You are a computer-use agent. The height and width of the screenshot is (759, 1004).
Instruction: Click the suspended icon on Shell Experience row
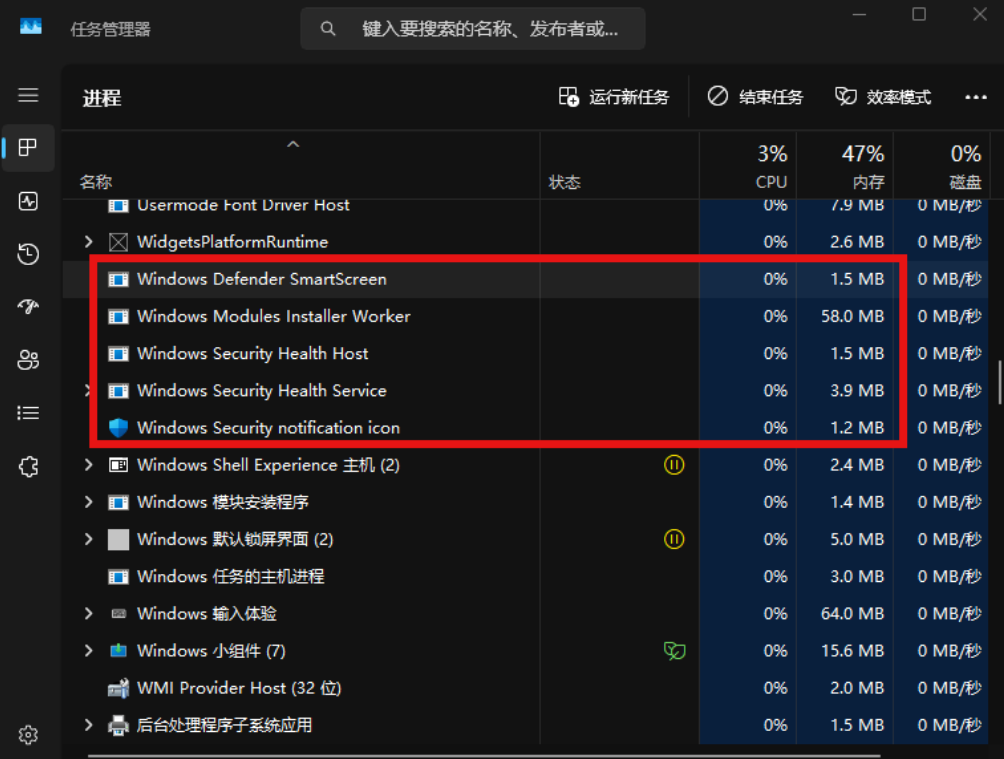click(674, 465)
